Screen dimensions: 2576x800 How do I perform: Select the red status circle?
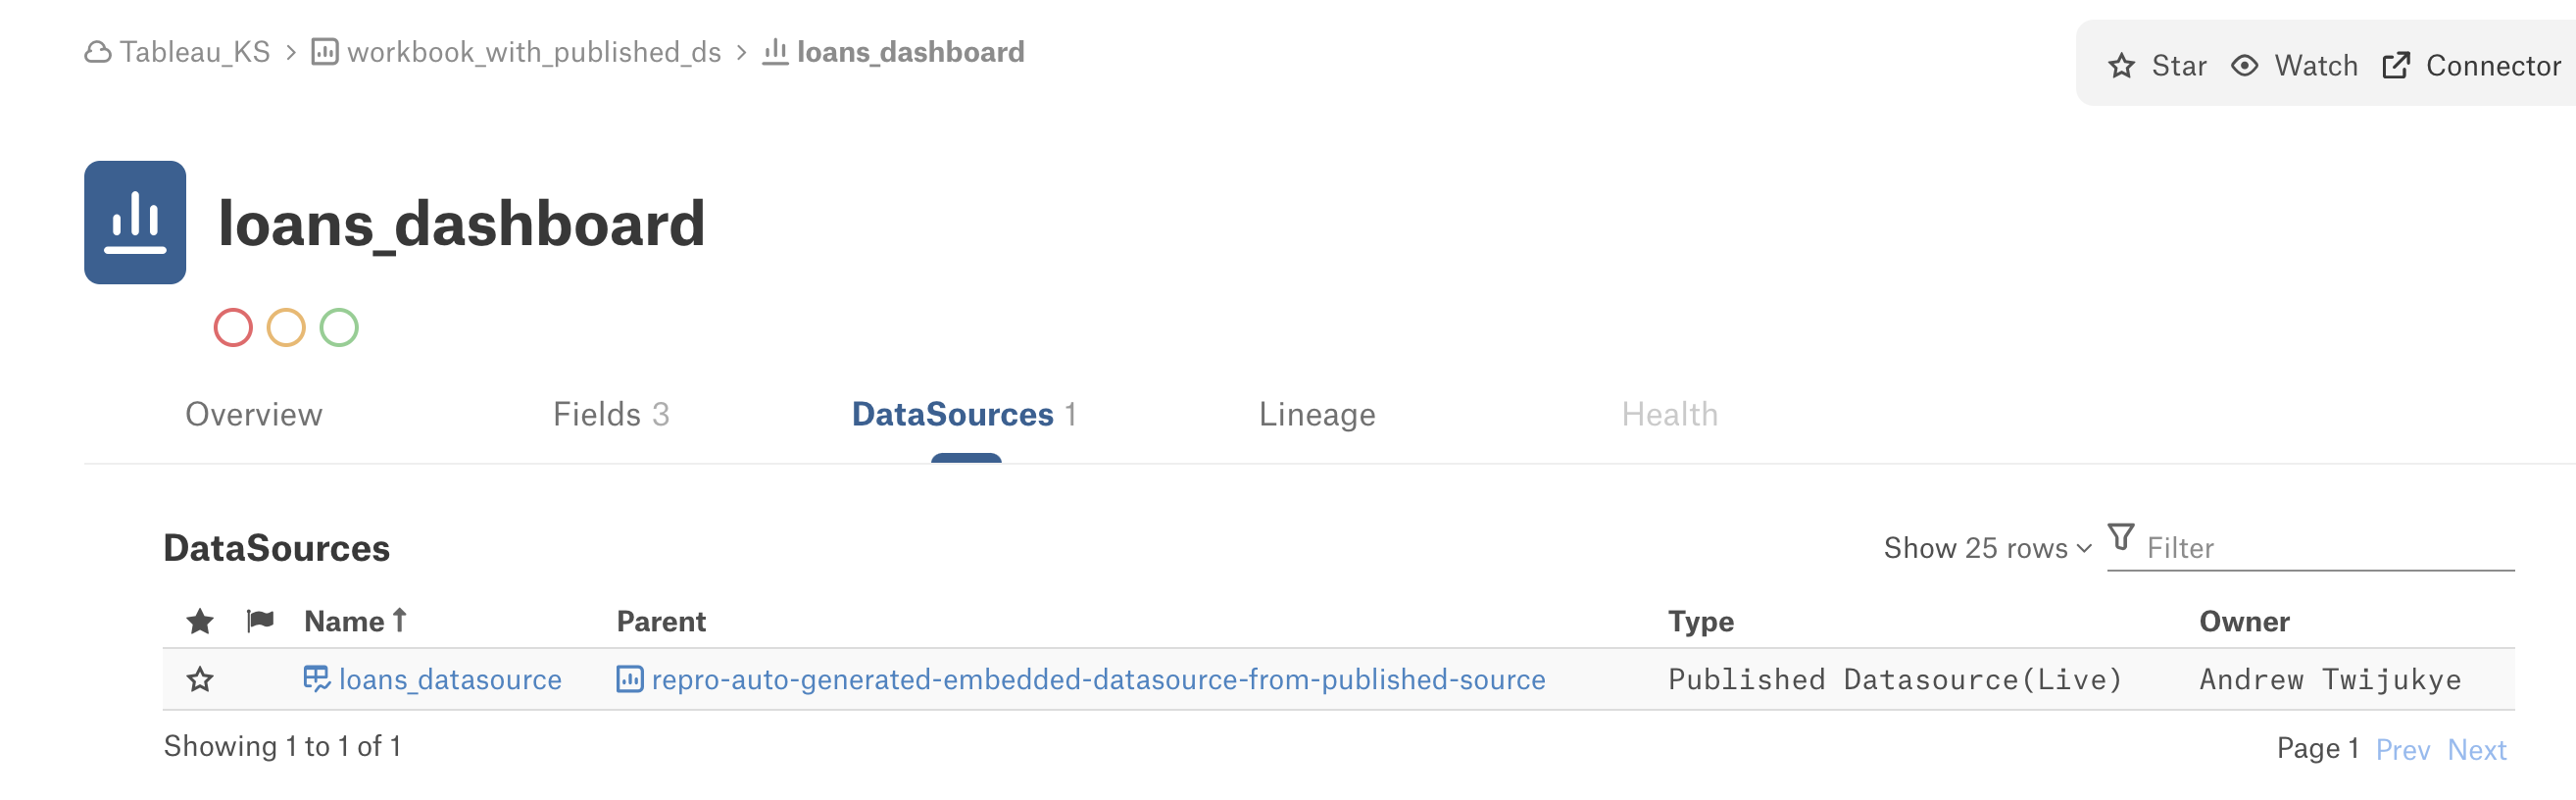233,327
